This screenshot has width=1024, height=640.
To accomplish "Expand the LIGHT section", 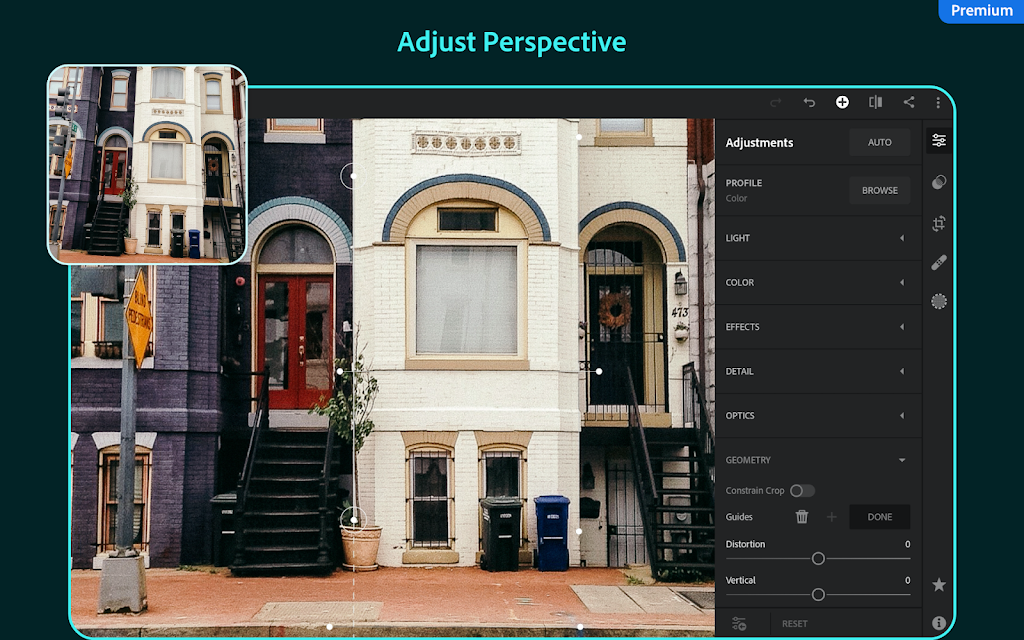I will pyautogui.click(x=819, y=238).
